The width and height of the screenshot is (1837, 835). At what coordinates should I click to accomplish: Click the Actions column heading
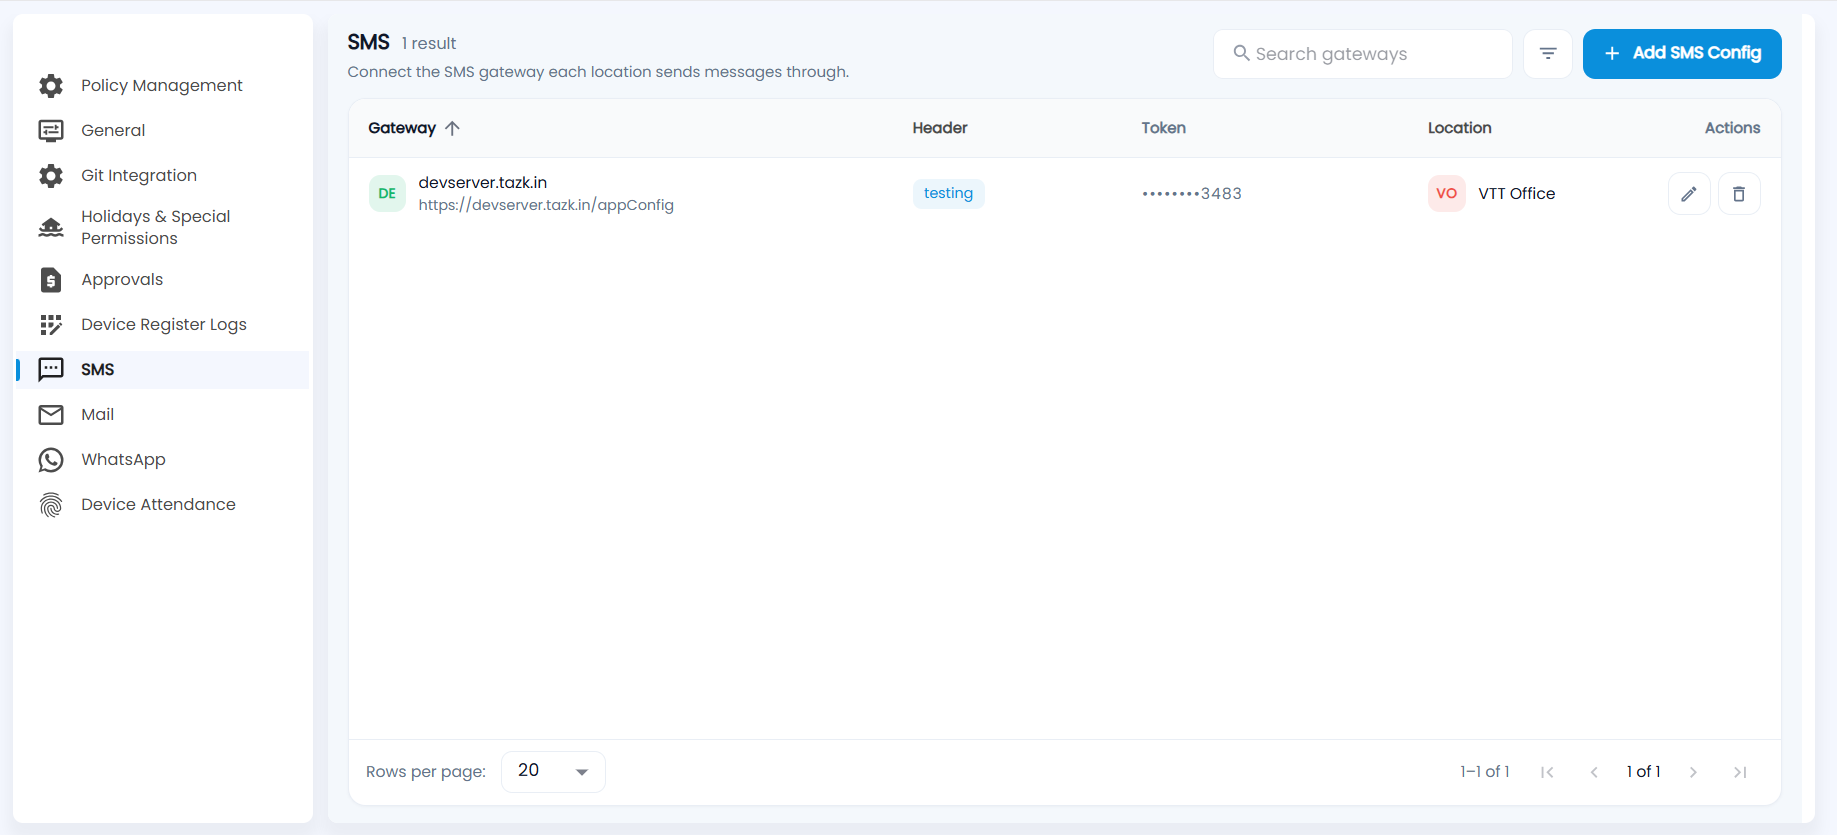(x=1733, y=128)
